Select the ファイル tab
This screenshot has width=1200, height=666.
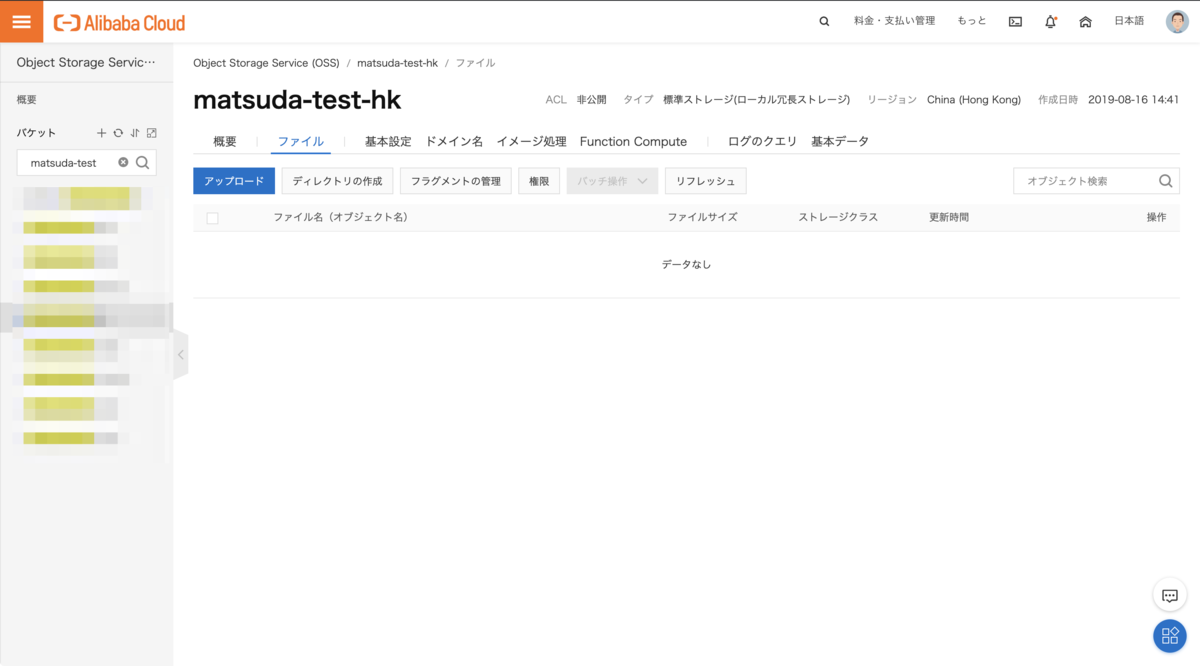[x=301, y=142]
